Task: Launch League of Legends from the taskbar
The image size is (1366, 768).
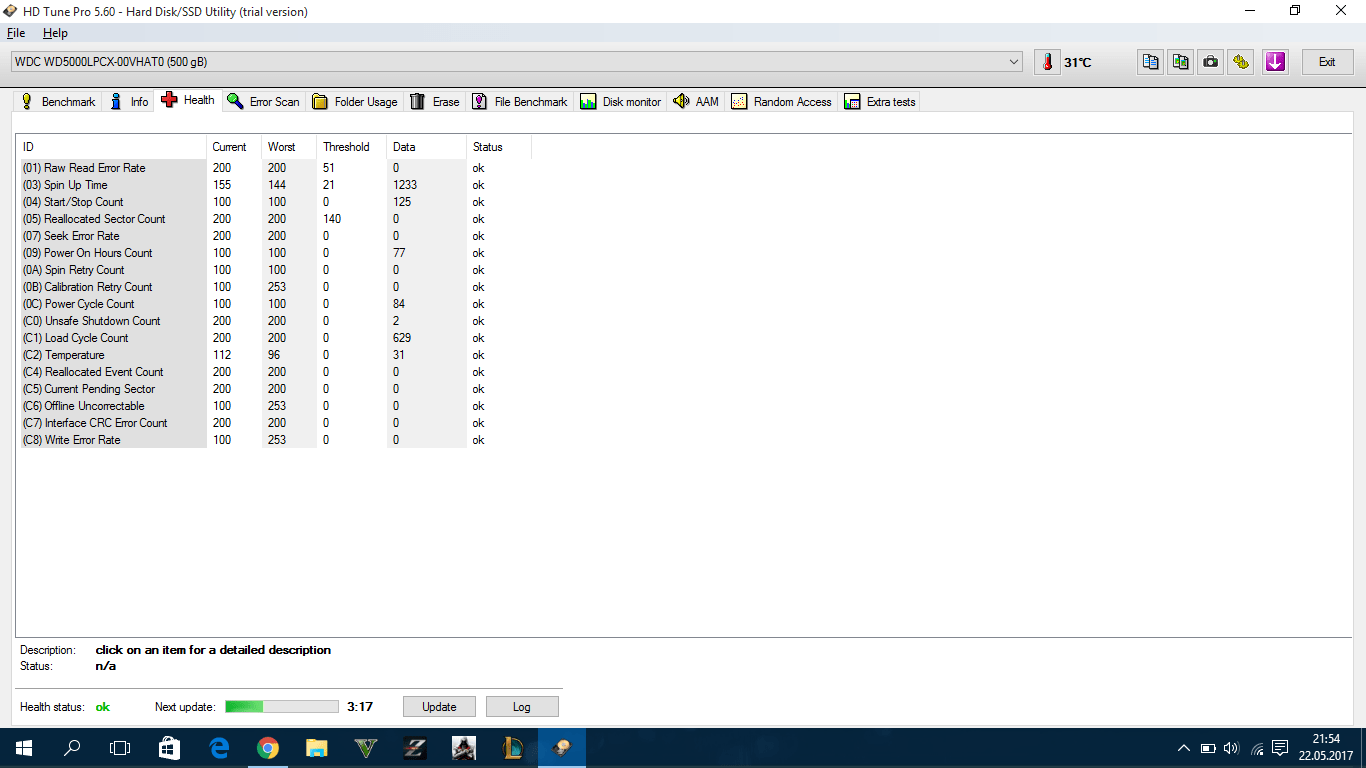Action: 512,748
